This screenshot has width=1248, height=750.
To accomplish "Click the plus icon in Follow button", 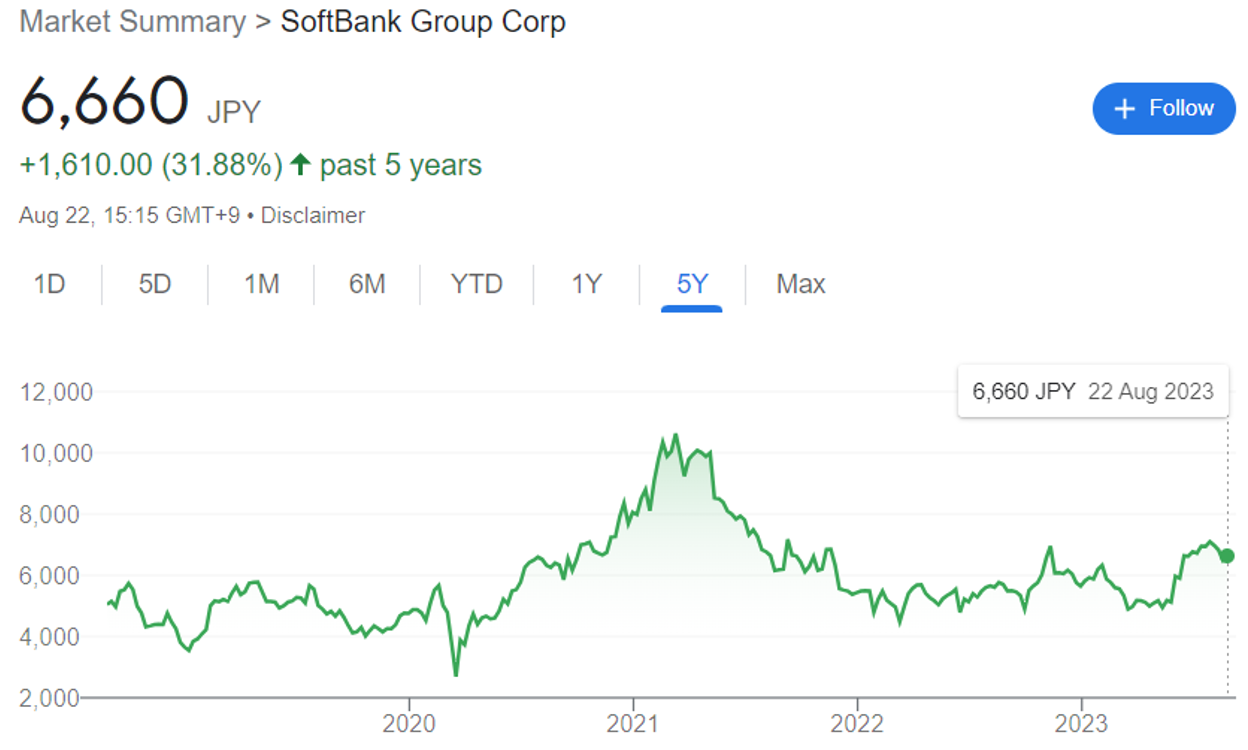I will click(x=1125, y=109).
